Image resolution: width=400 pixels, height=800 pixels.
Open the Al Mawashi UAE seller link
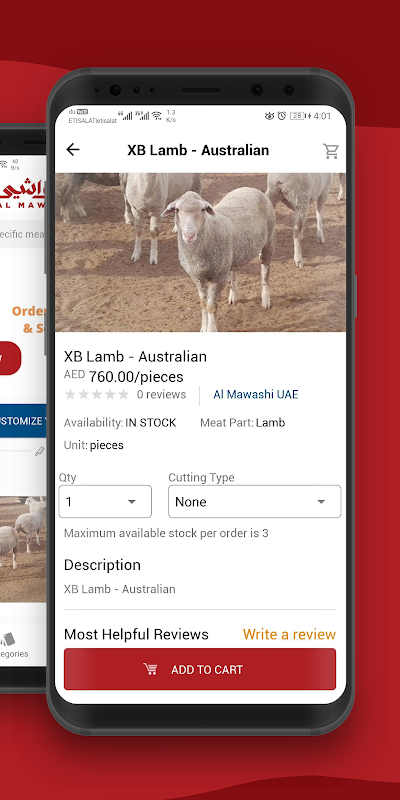256,394
